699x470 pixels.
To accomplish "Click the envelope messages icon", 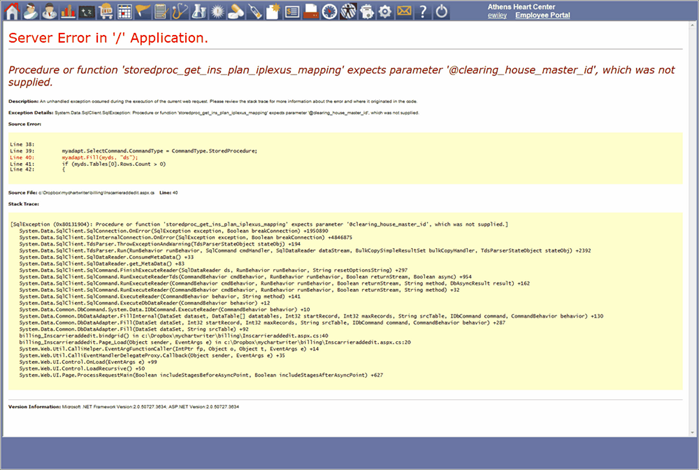I will 404,11.
